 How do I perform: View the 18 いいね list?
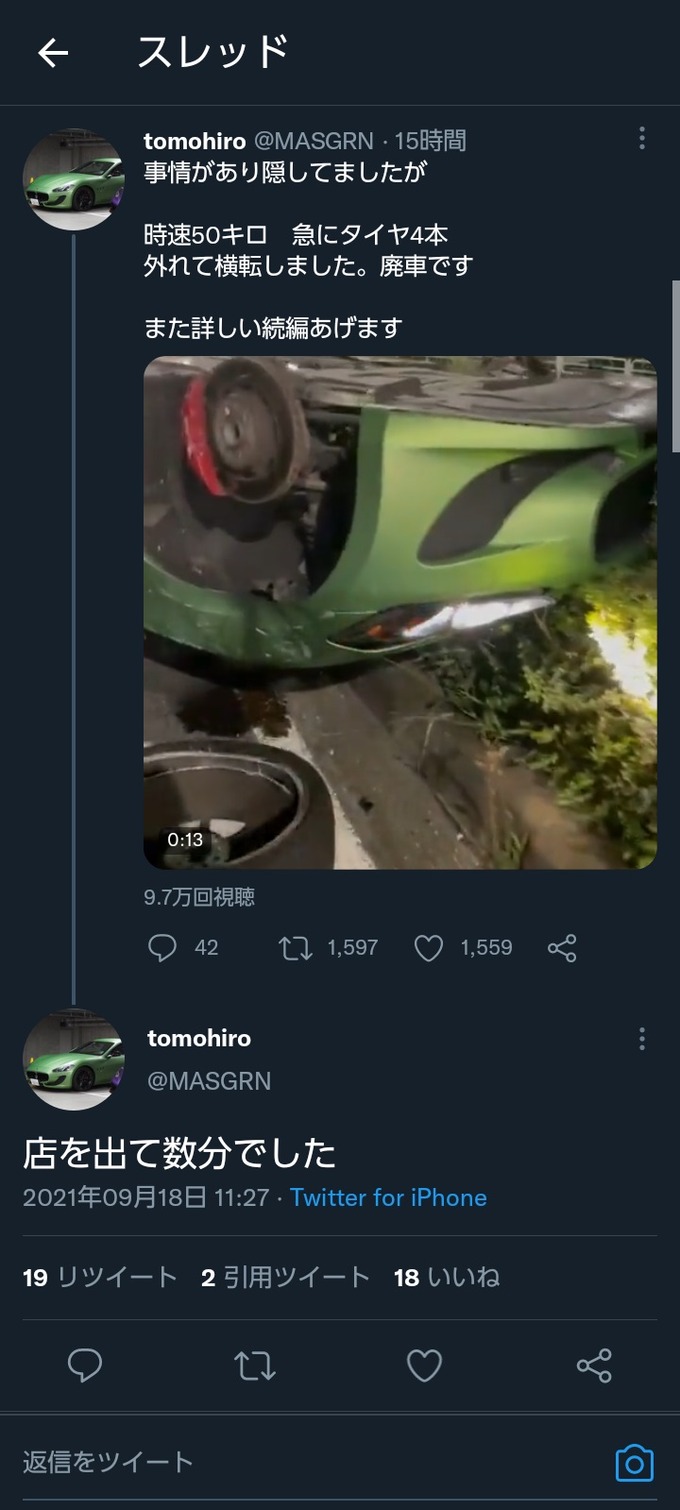[446, 1277]
